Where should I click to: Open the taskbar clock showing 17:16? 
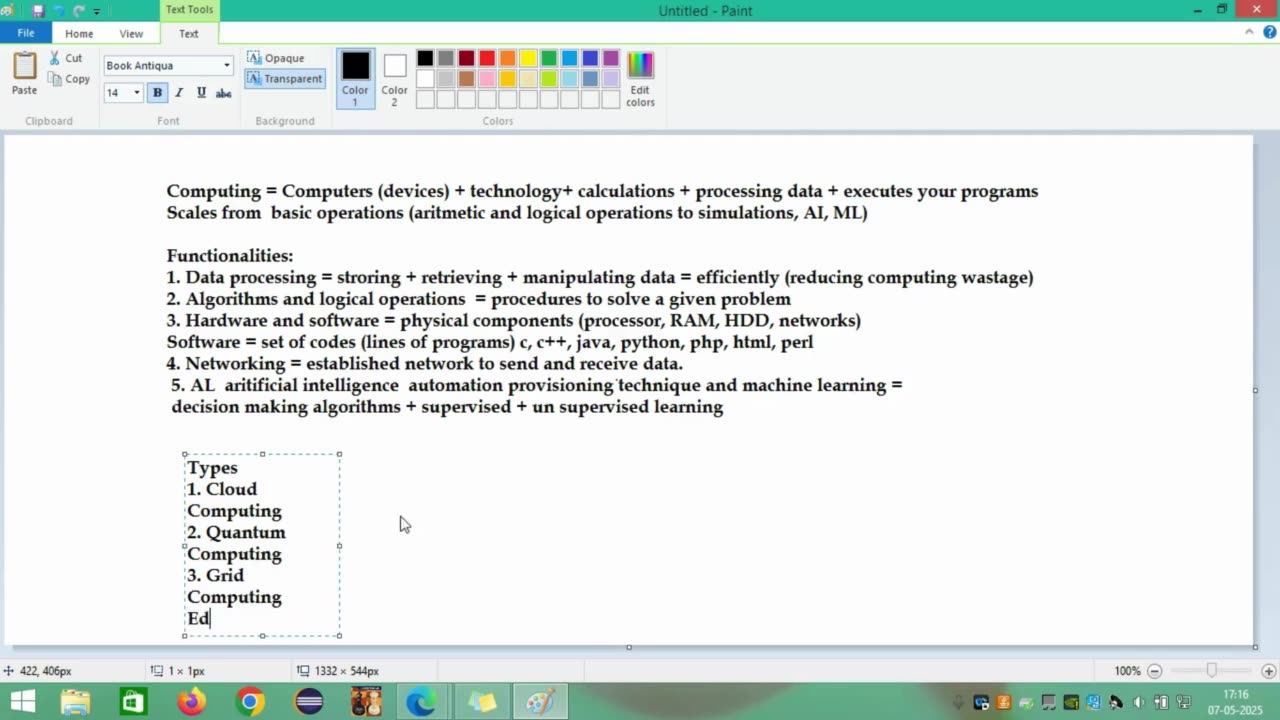[x=1236, y=702]
